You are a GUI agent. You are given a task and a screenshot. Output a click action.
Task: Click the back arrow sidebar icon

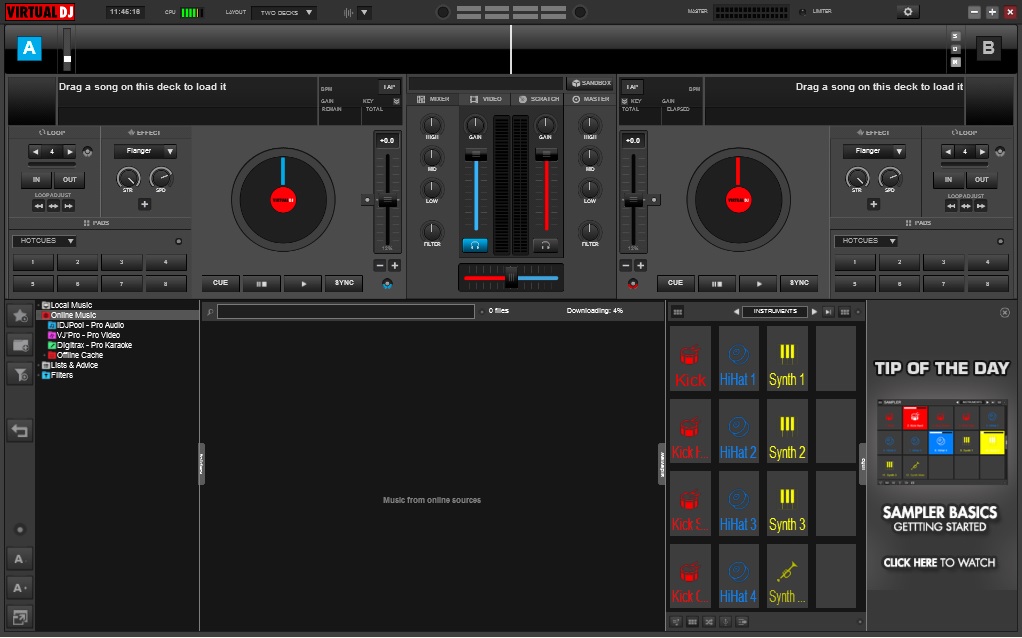pyautogui.click(x=20, y=430)
